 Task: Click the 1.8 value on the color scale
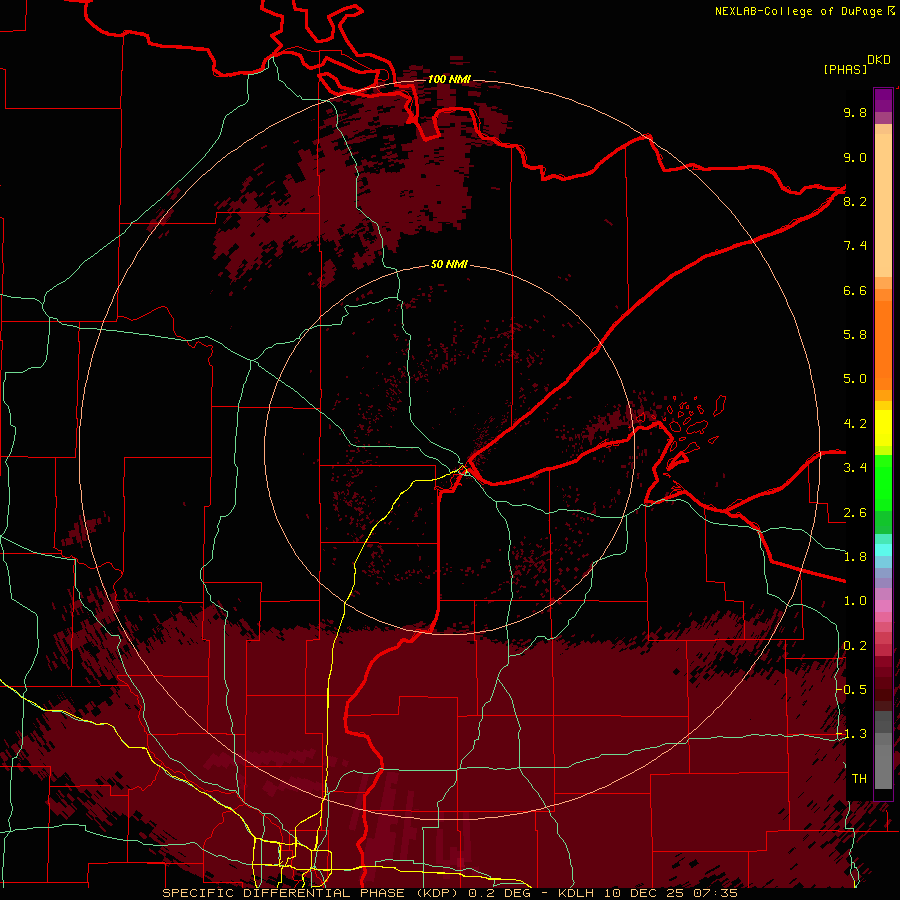855,557
